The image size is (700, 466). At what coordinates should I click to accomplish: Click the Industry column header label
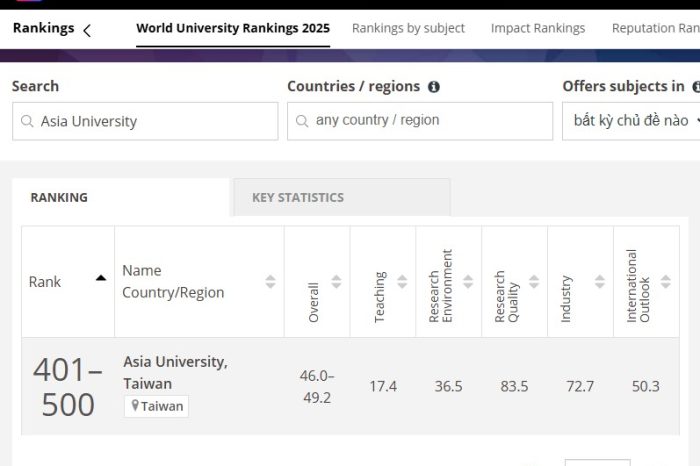pos(566,299)
